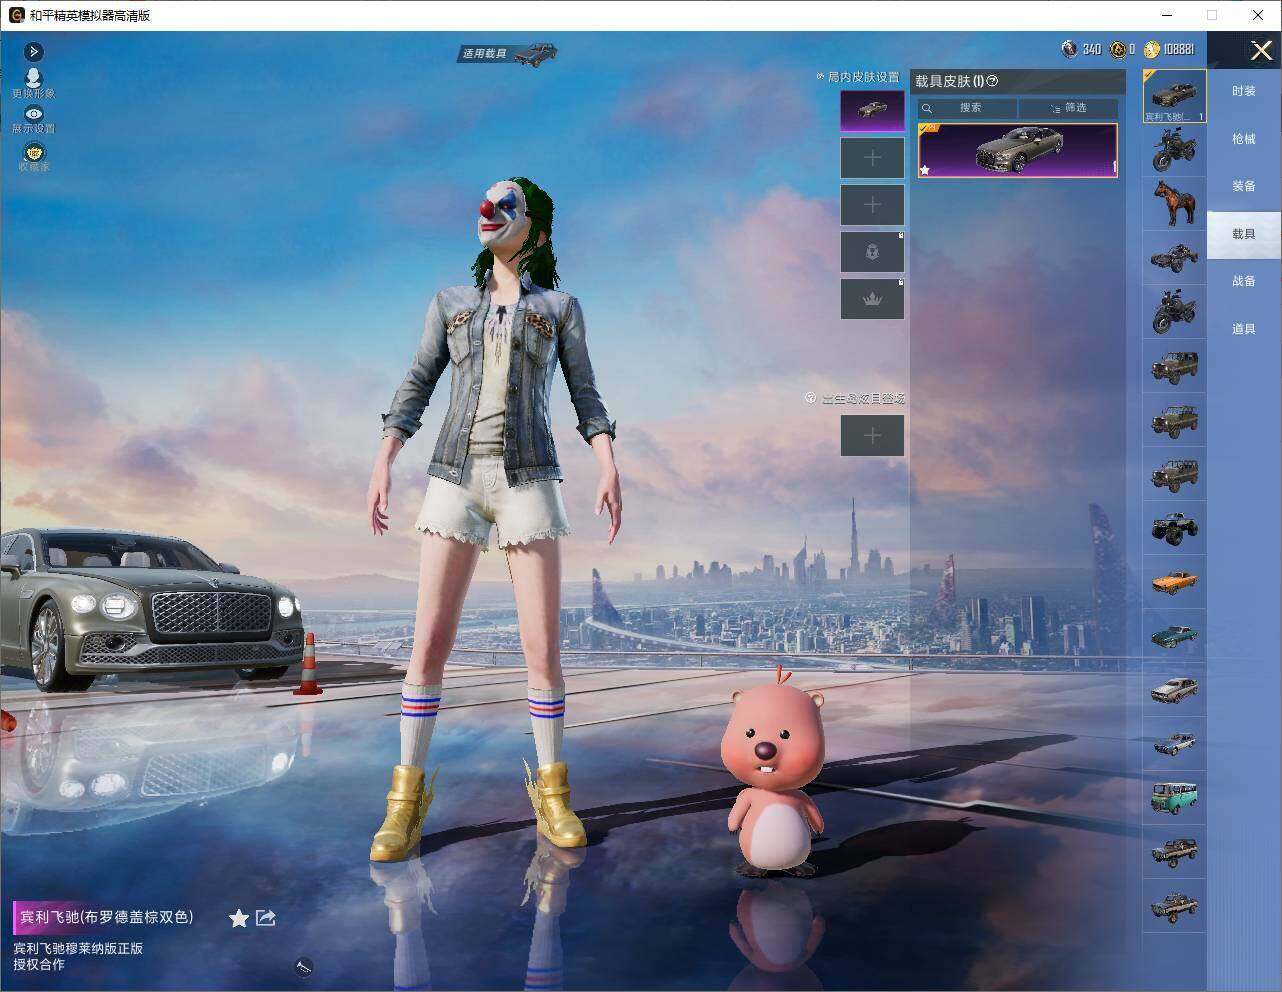The image size is (1282, 992).
Task: Share the Bentley skin via share icon
Action: tap(266, 918)
